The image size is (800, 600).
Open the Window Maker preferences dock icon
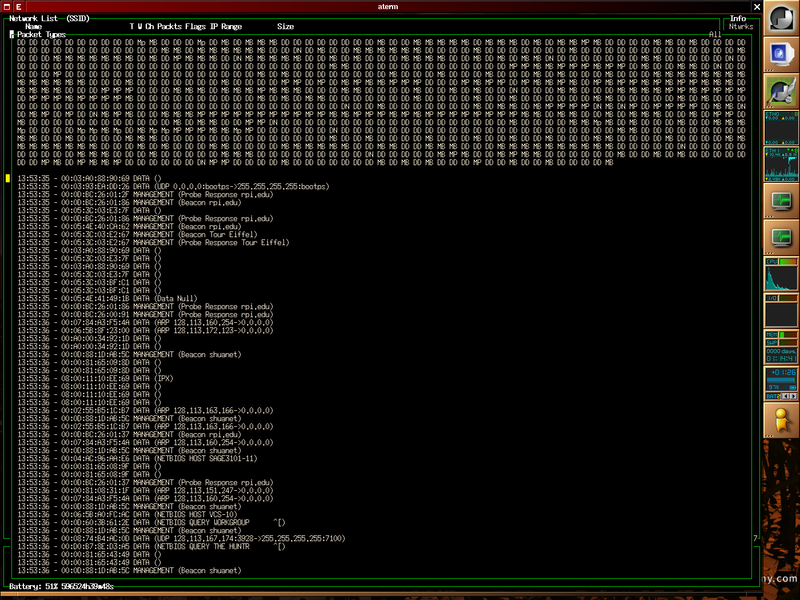[781, 91]
